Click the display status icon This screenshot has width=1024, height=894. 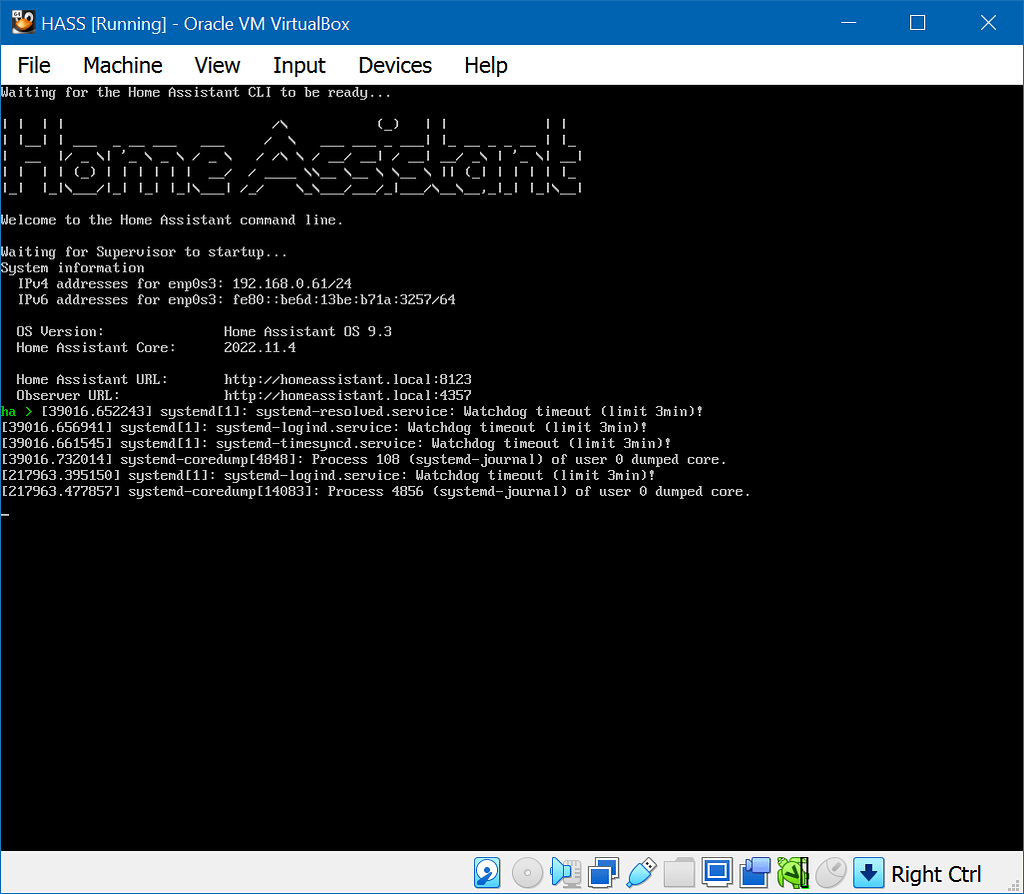point(718,872)
